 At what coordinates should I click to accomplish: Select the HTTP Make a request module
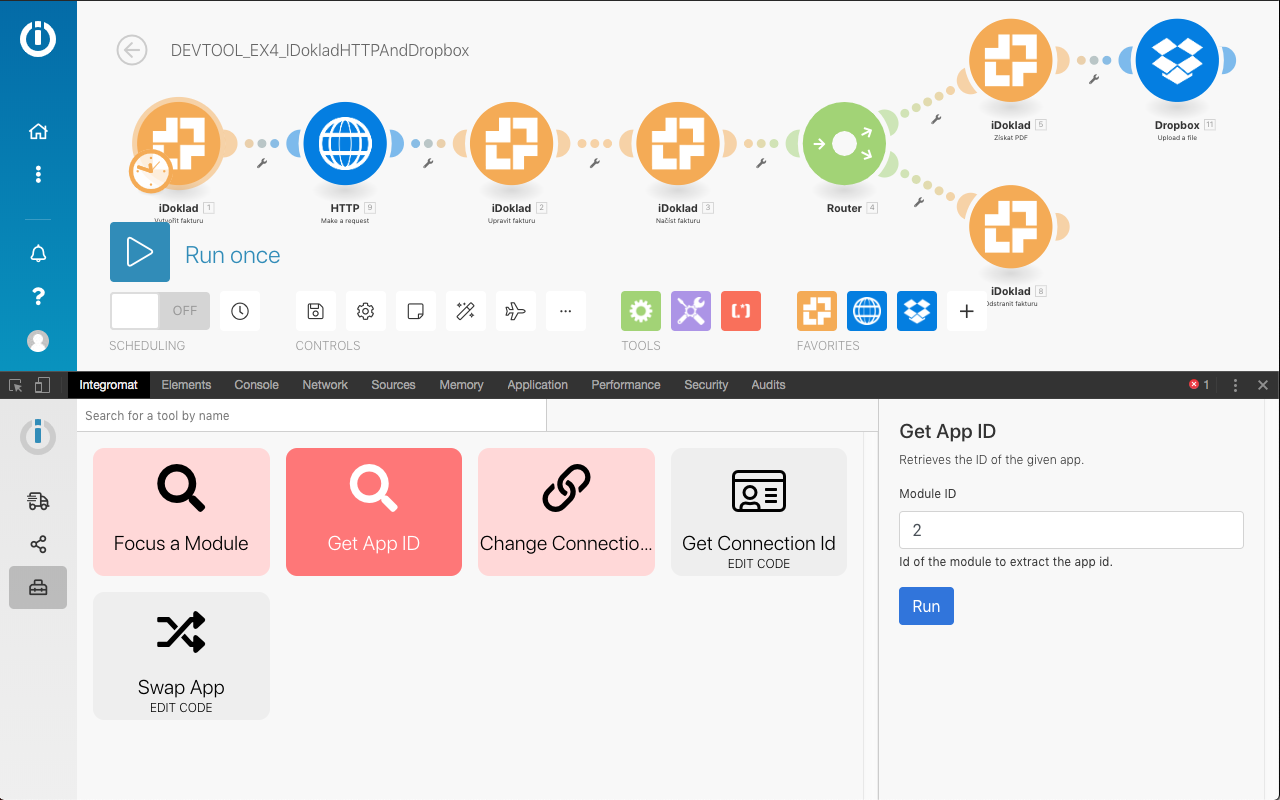tap(345, 143)
